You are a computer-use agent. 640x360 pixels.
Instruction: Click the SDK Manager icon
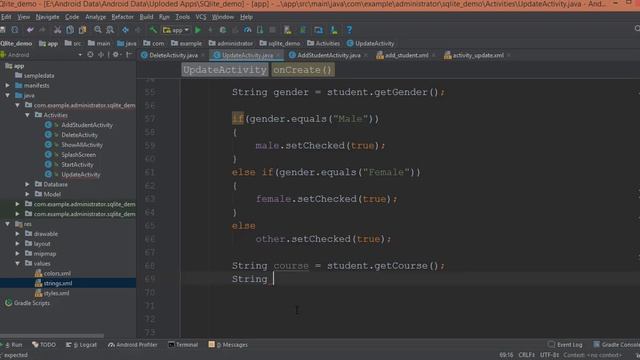click(334, 30)
